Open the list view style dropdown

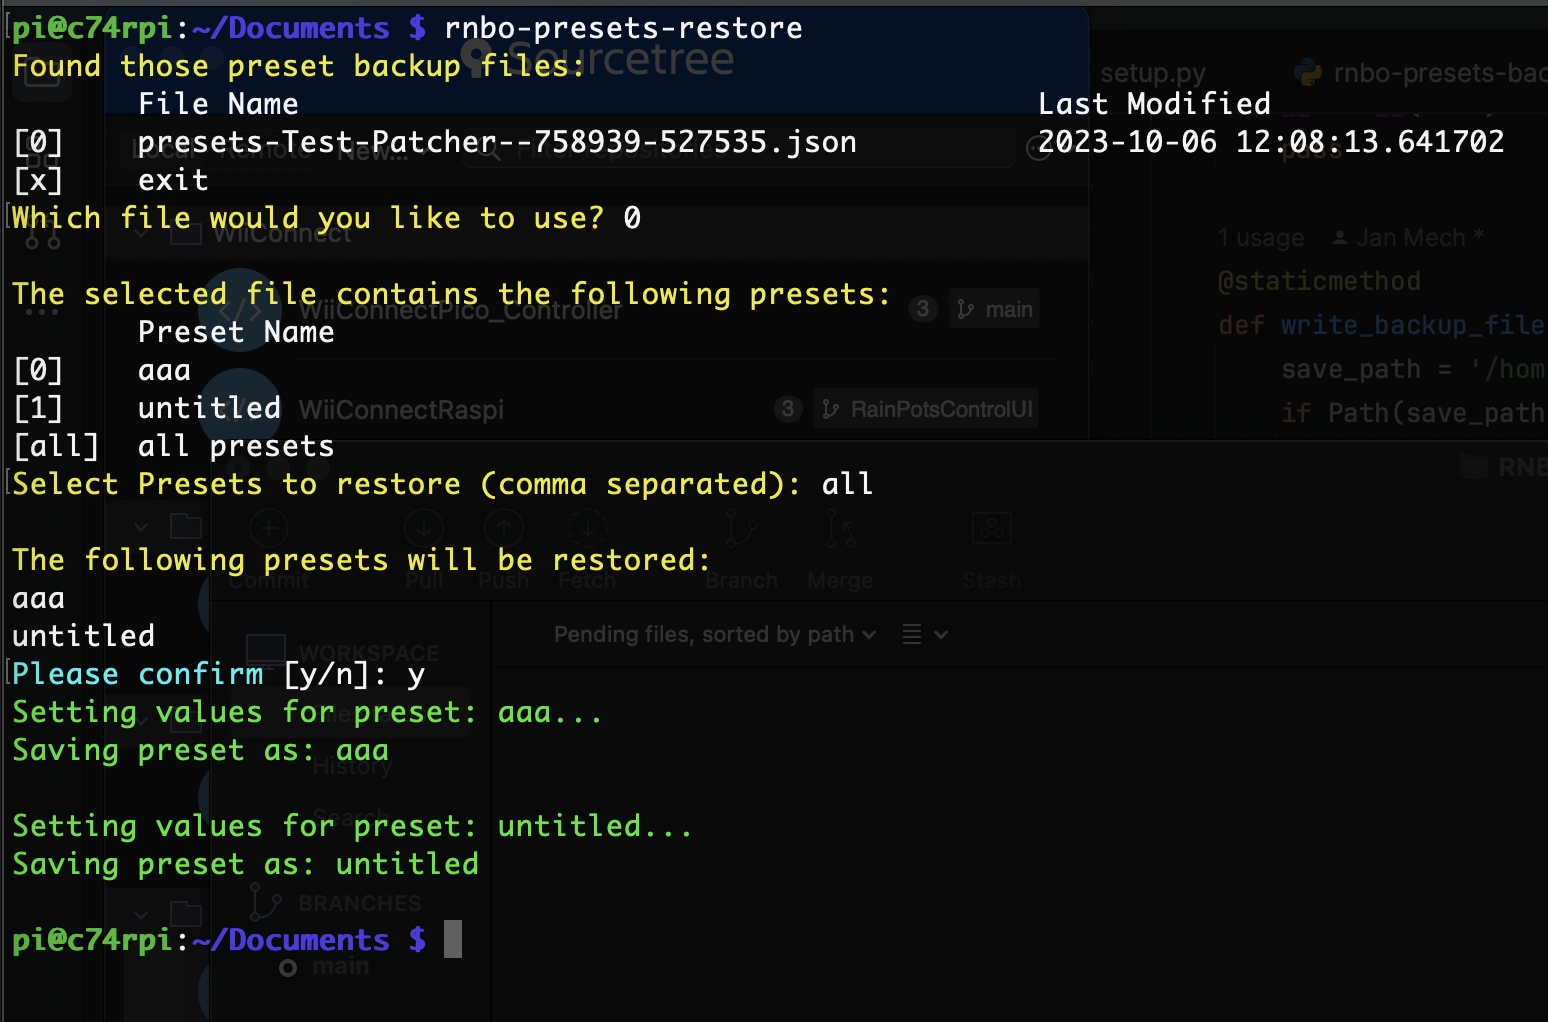925,634
